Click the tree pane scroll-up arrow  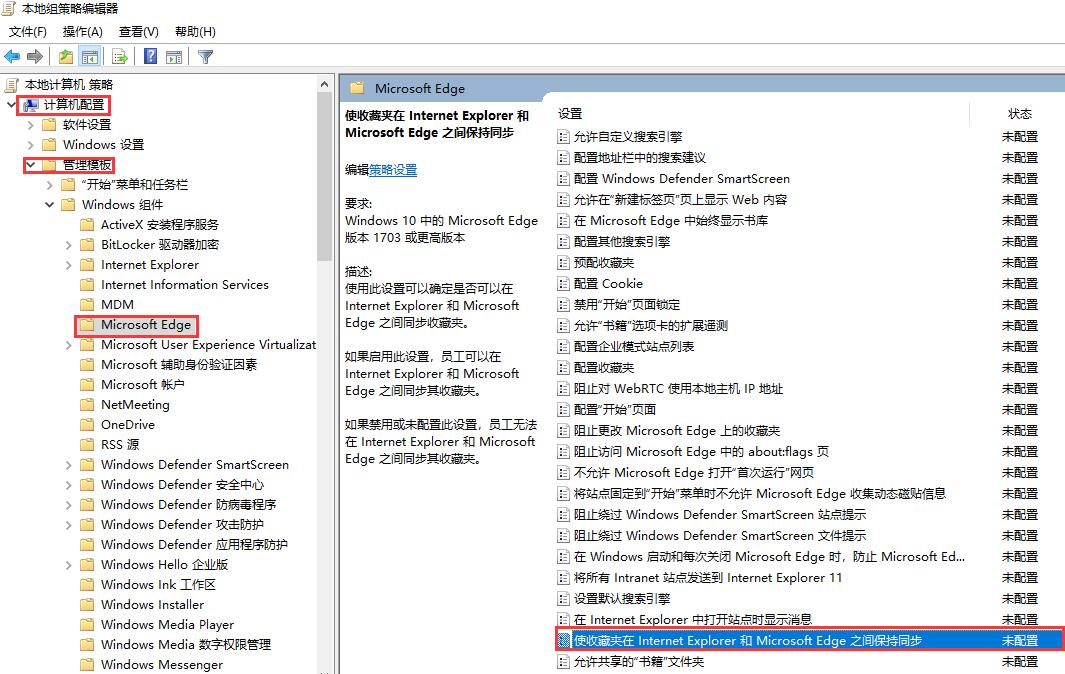point(324,84)
